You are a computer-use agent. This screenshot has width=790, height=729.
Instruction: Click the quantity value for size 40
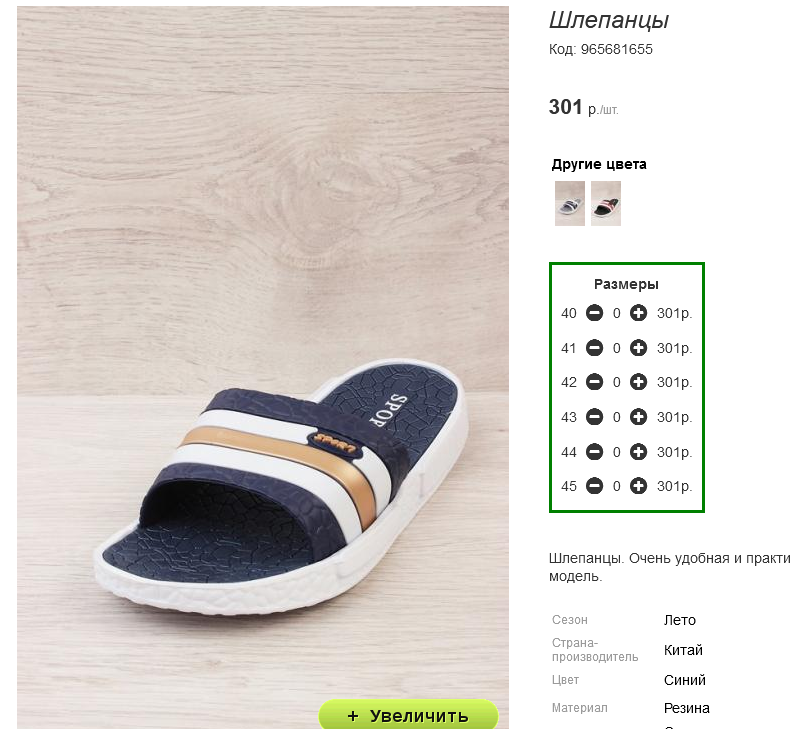click(617, 313)
